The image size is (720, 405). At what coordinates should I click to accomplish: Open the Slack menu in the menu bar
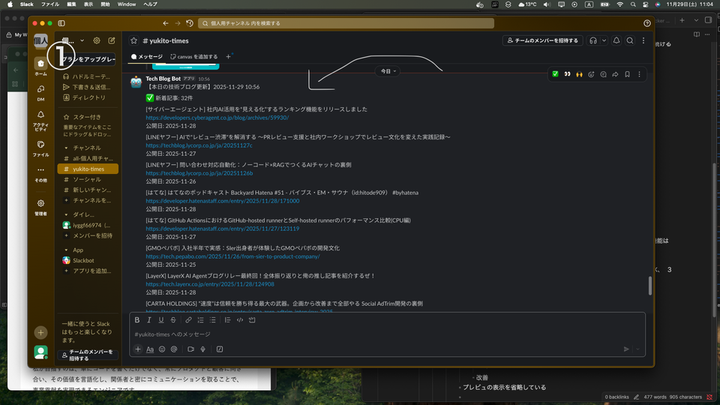click(x=27, y=4)
